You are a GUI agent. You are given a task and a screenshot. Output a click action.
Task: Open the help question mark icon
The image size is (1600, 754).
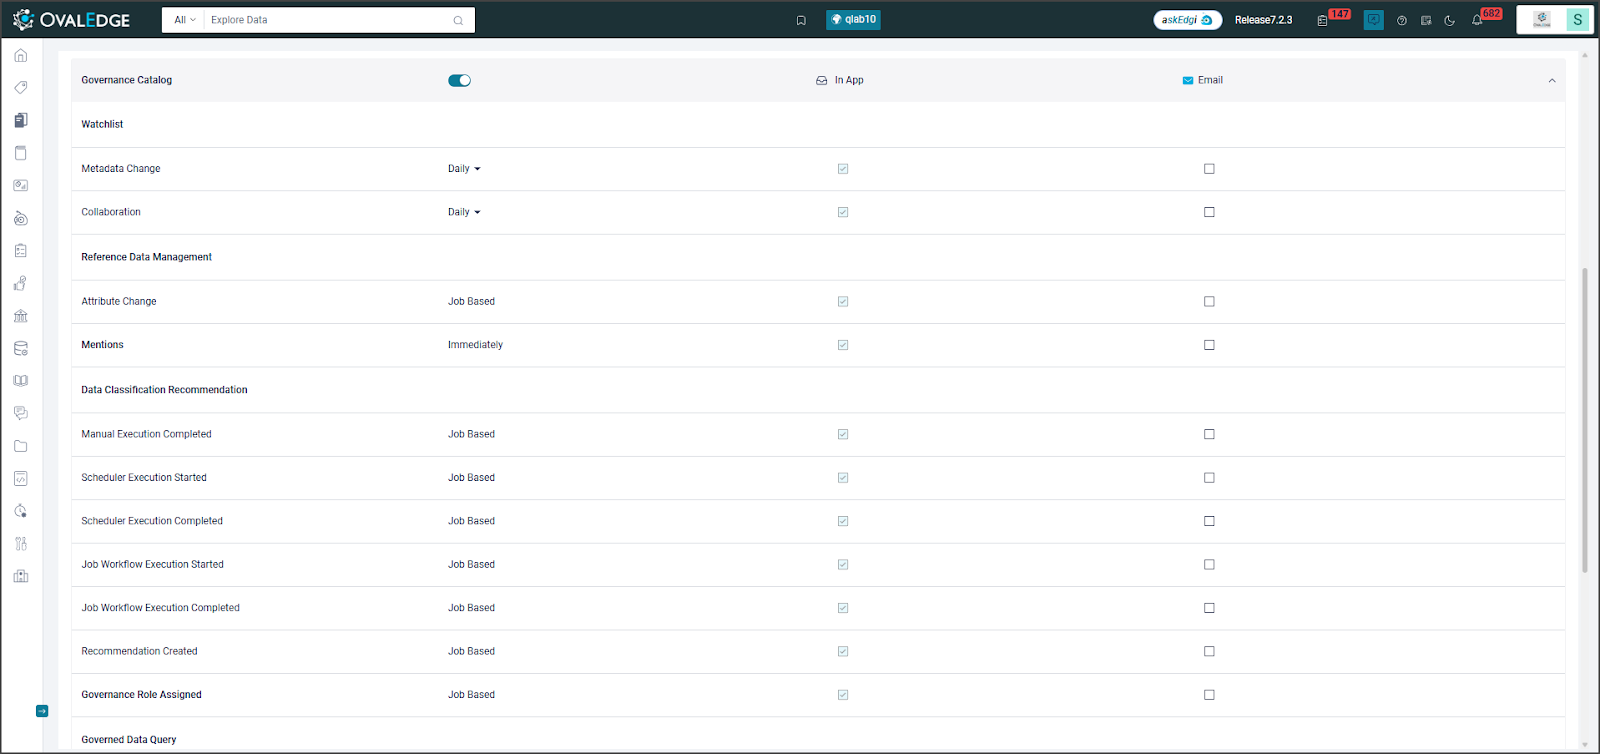point(1402,20)
